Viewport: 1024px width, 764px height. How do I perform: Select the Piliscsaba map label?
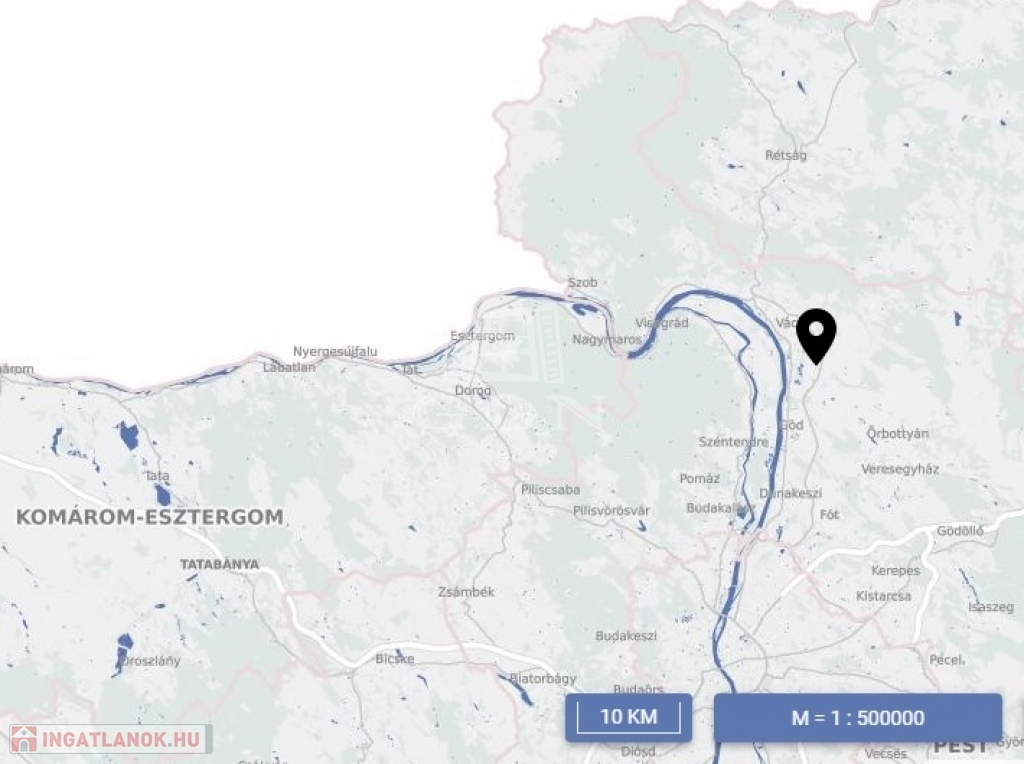[551, 490]
